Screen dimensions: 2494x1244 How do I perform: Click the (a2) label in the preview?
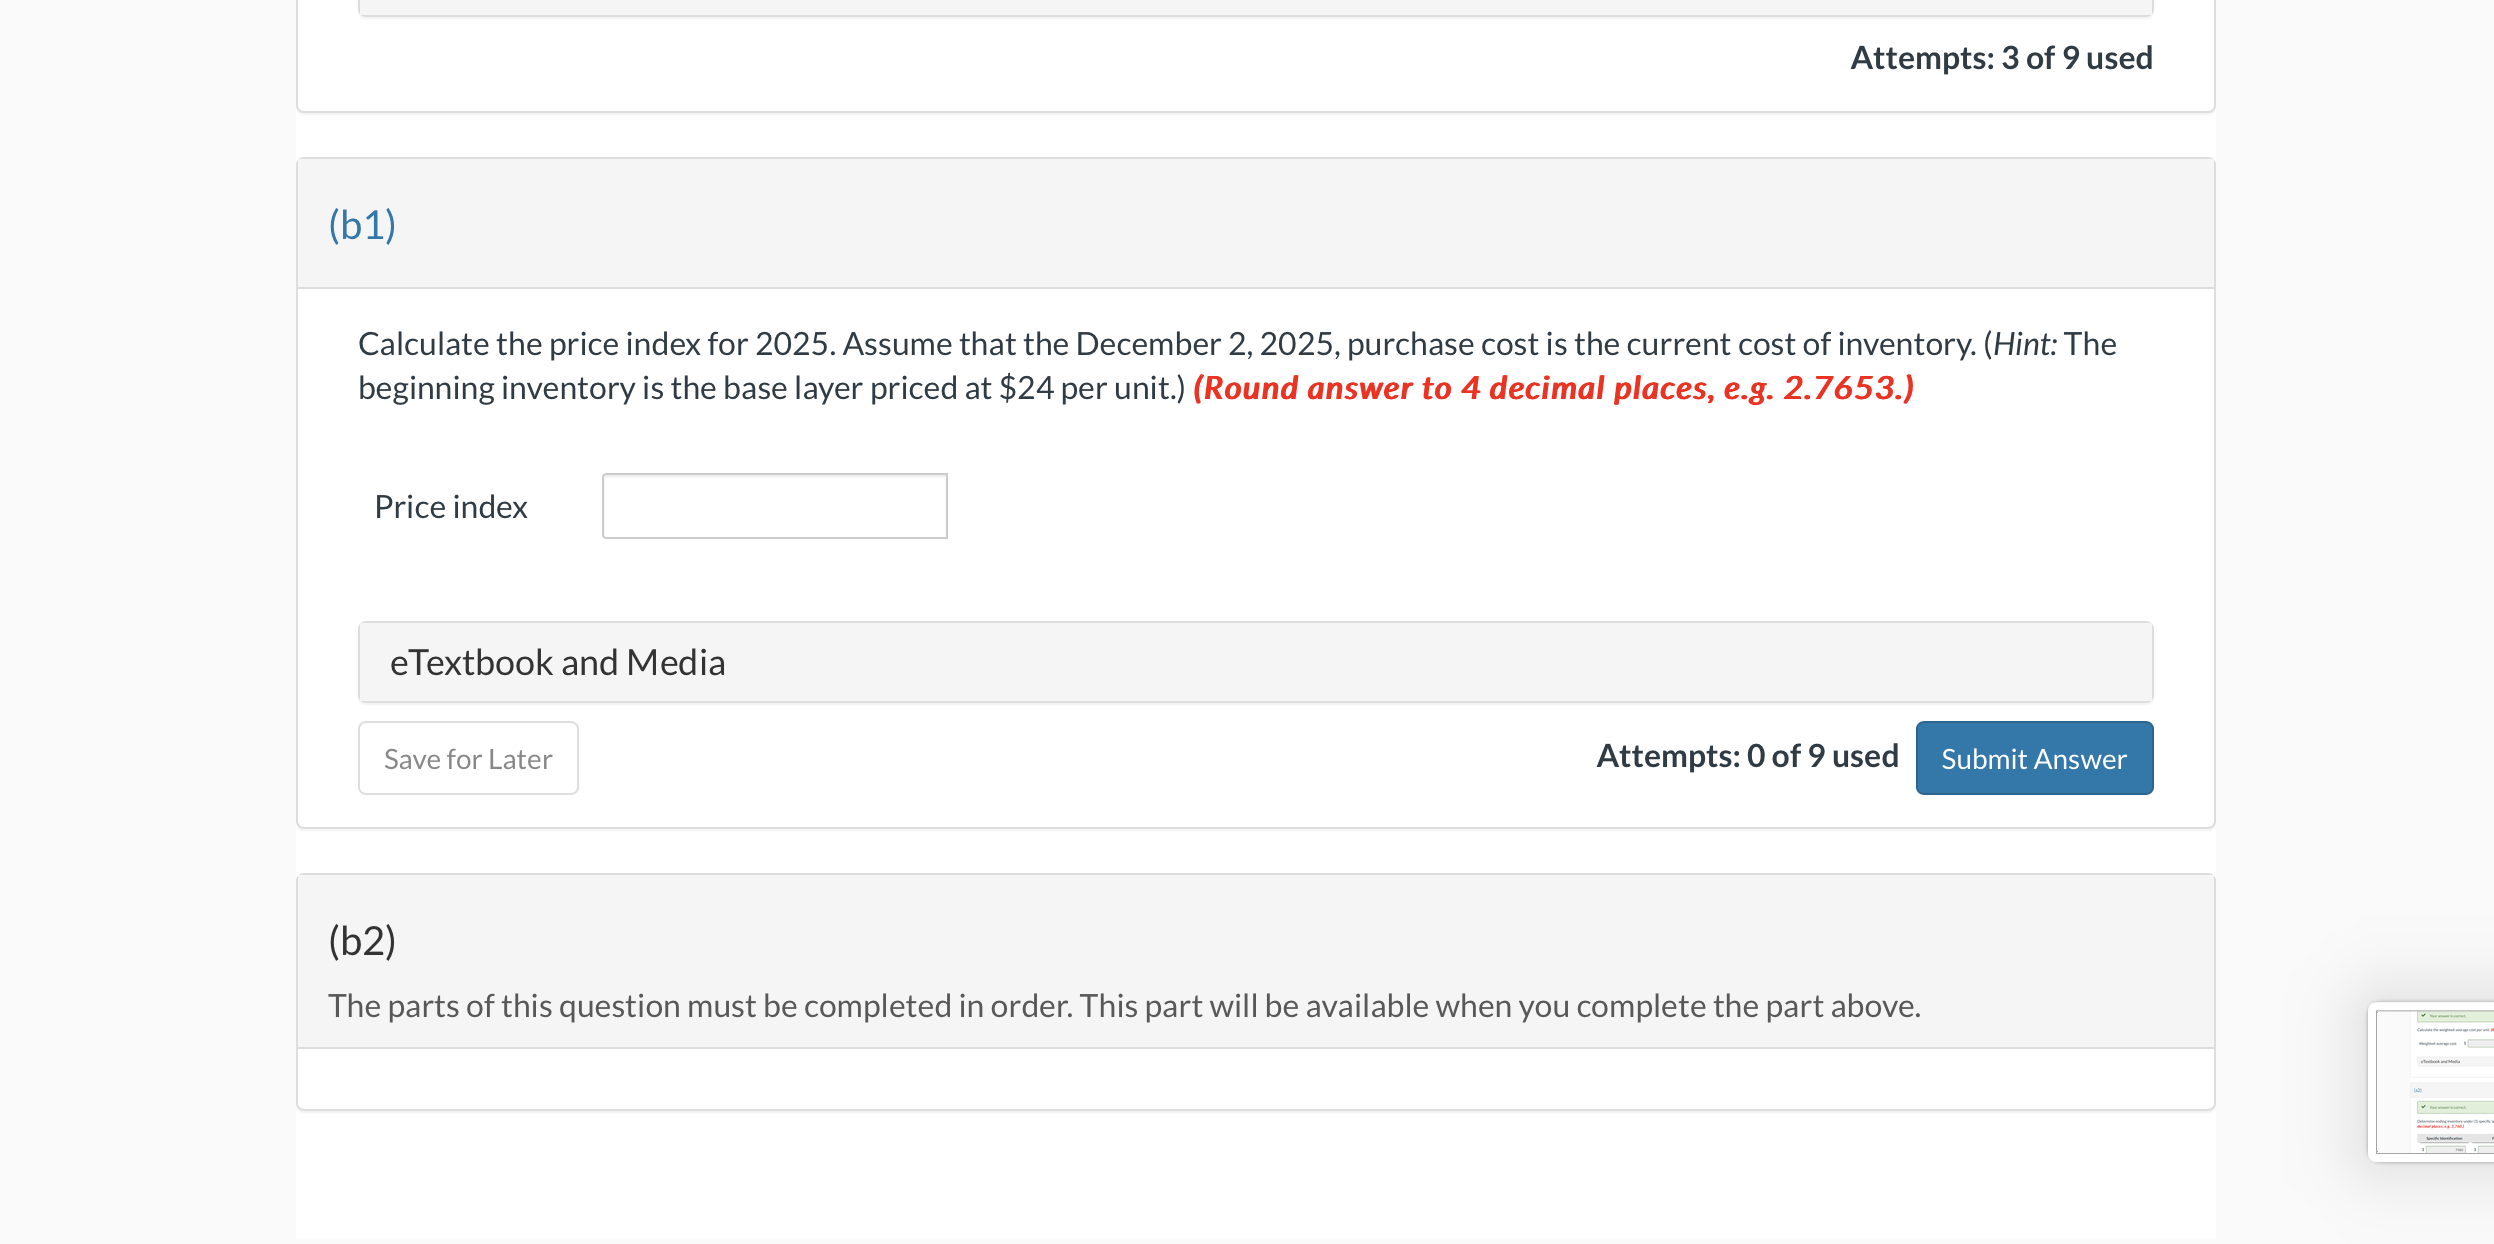coord(2418,1090)
